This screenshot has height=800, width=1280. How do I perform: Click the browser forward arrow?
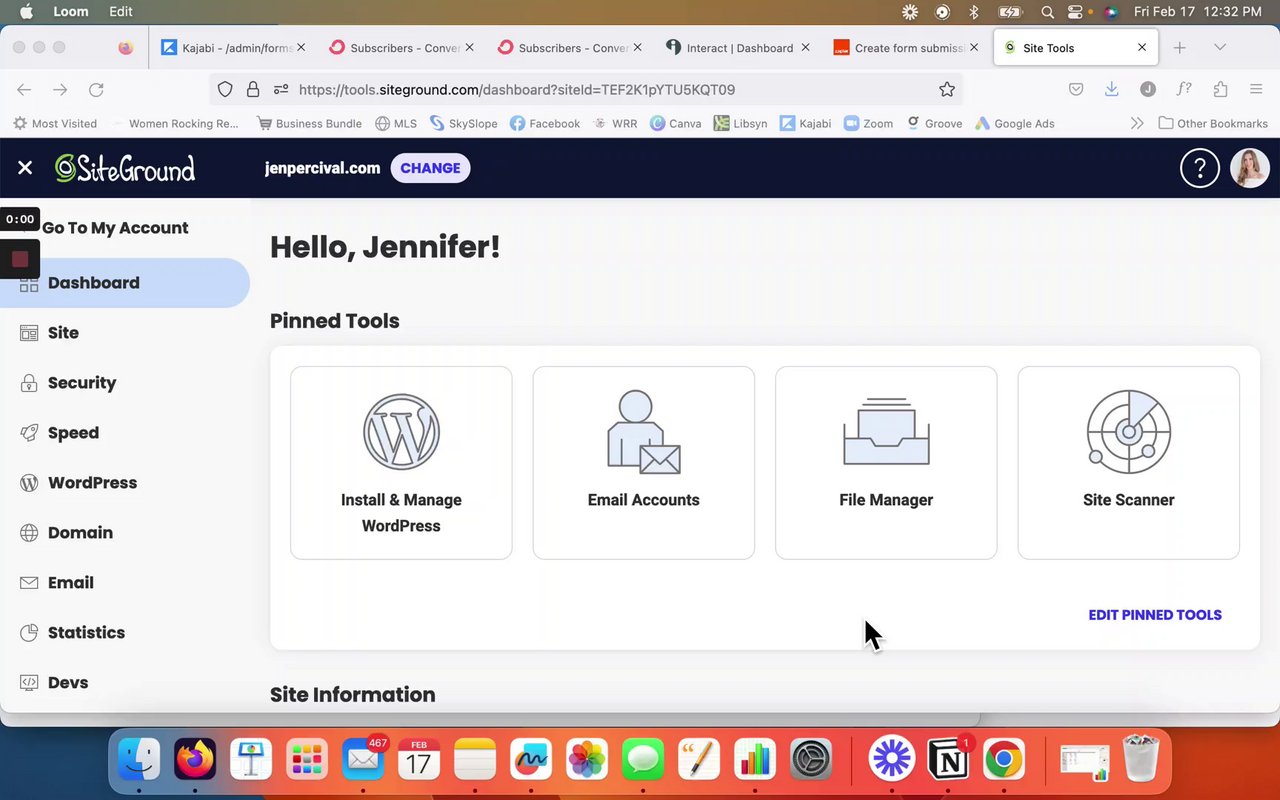point(60,90)
